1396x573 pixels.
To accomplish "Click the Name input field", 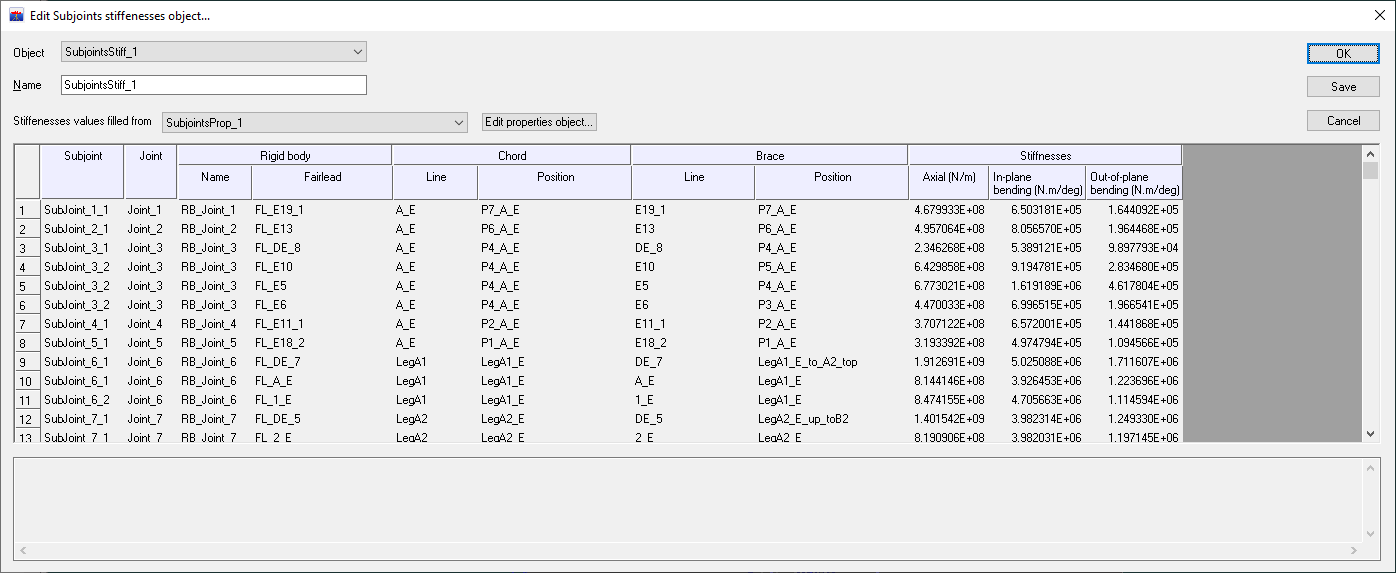I will point(213,86).
